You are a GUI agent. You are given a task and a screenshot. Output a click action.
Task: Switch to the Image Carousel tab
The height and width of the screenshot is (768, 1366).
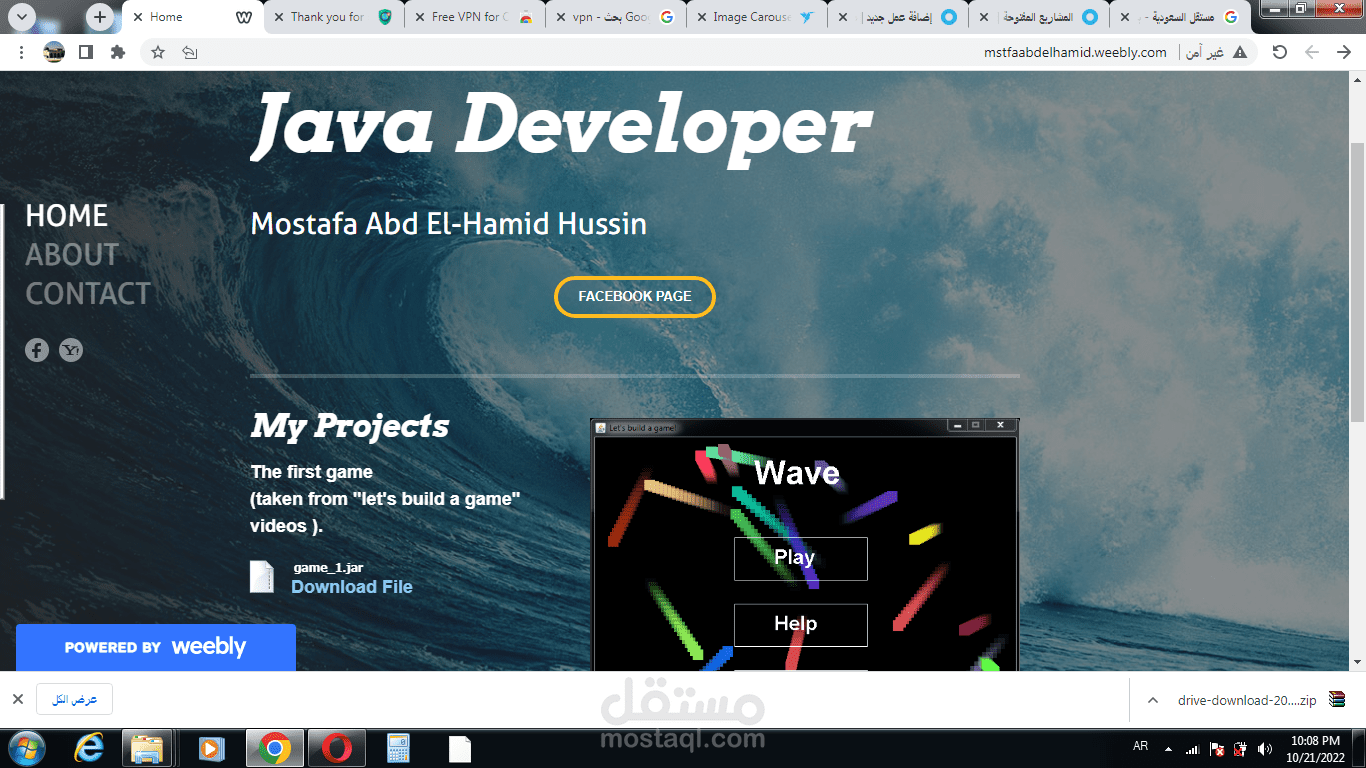coord(757,17)
